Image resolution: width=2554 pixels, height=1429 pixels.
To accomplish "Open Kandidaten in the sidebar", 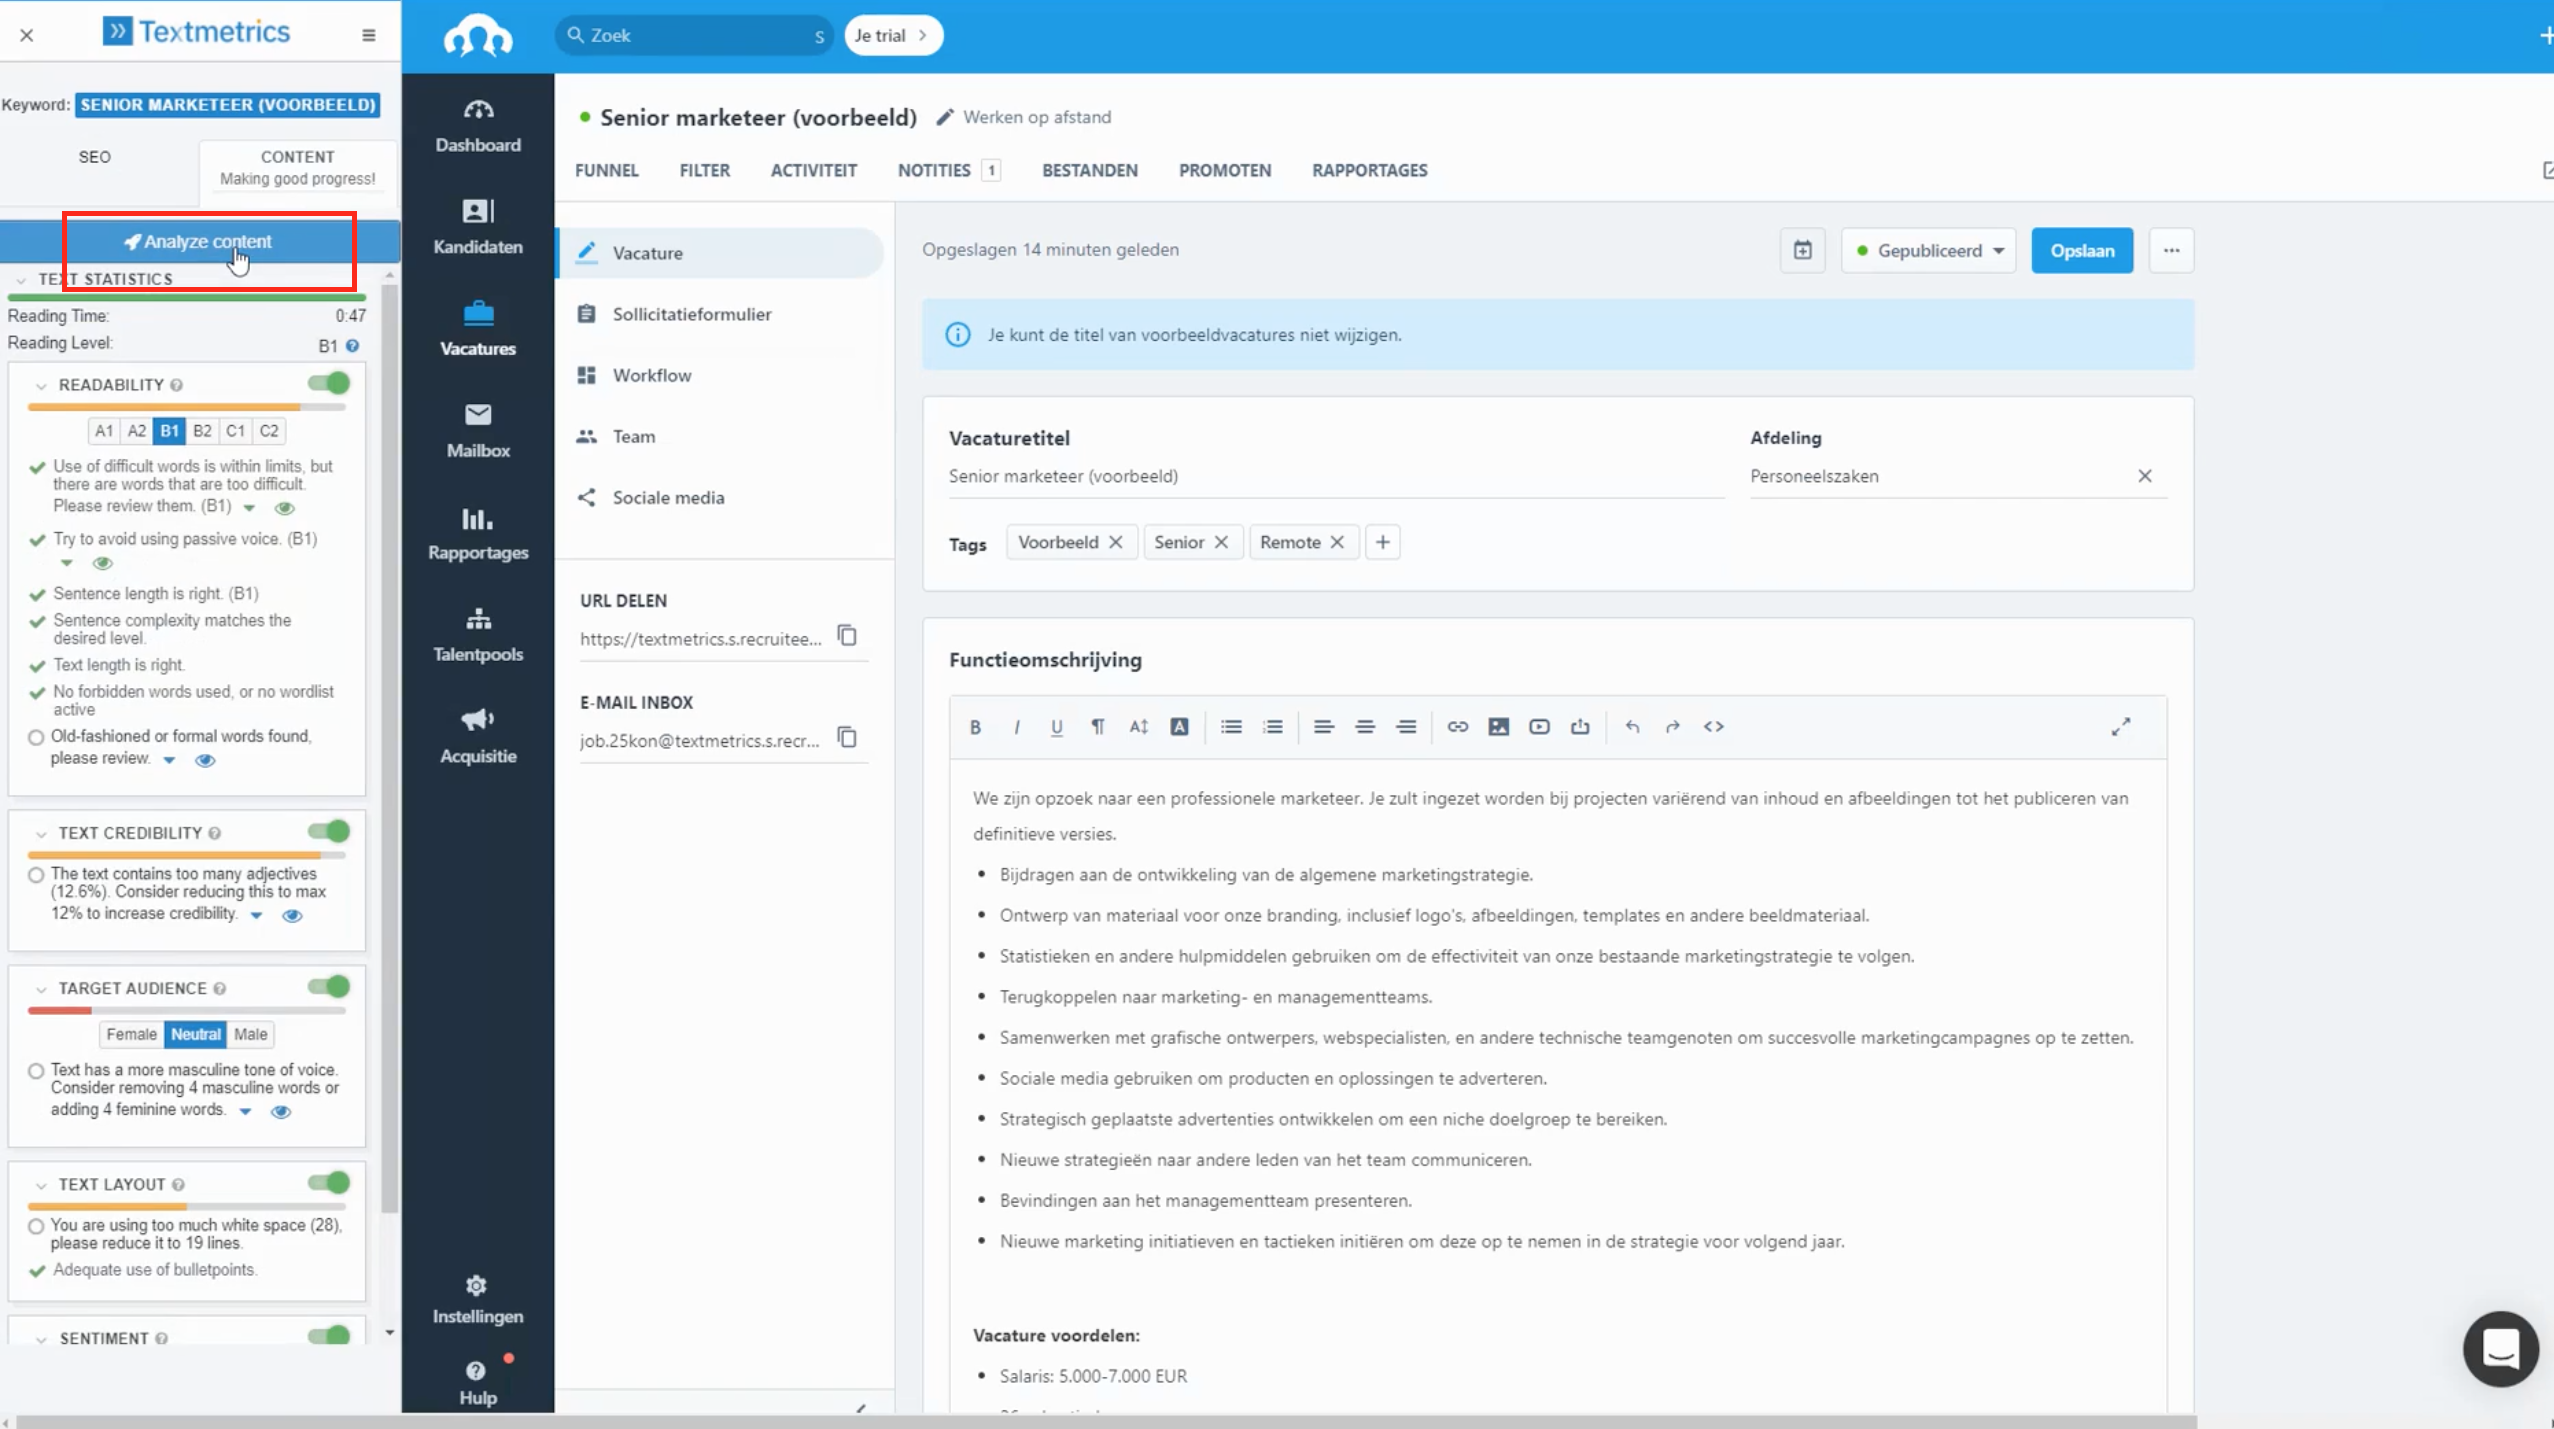I will (478, 226).
